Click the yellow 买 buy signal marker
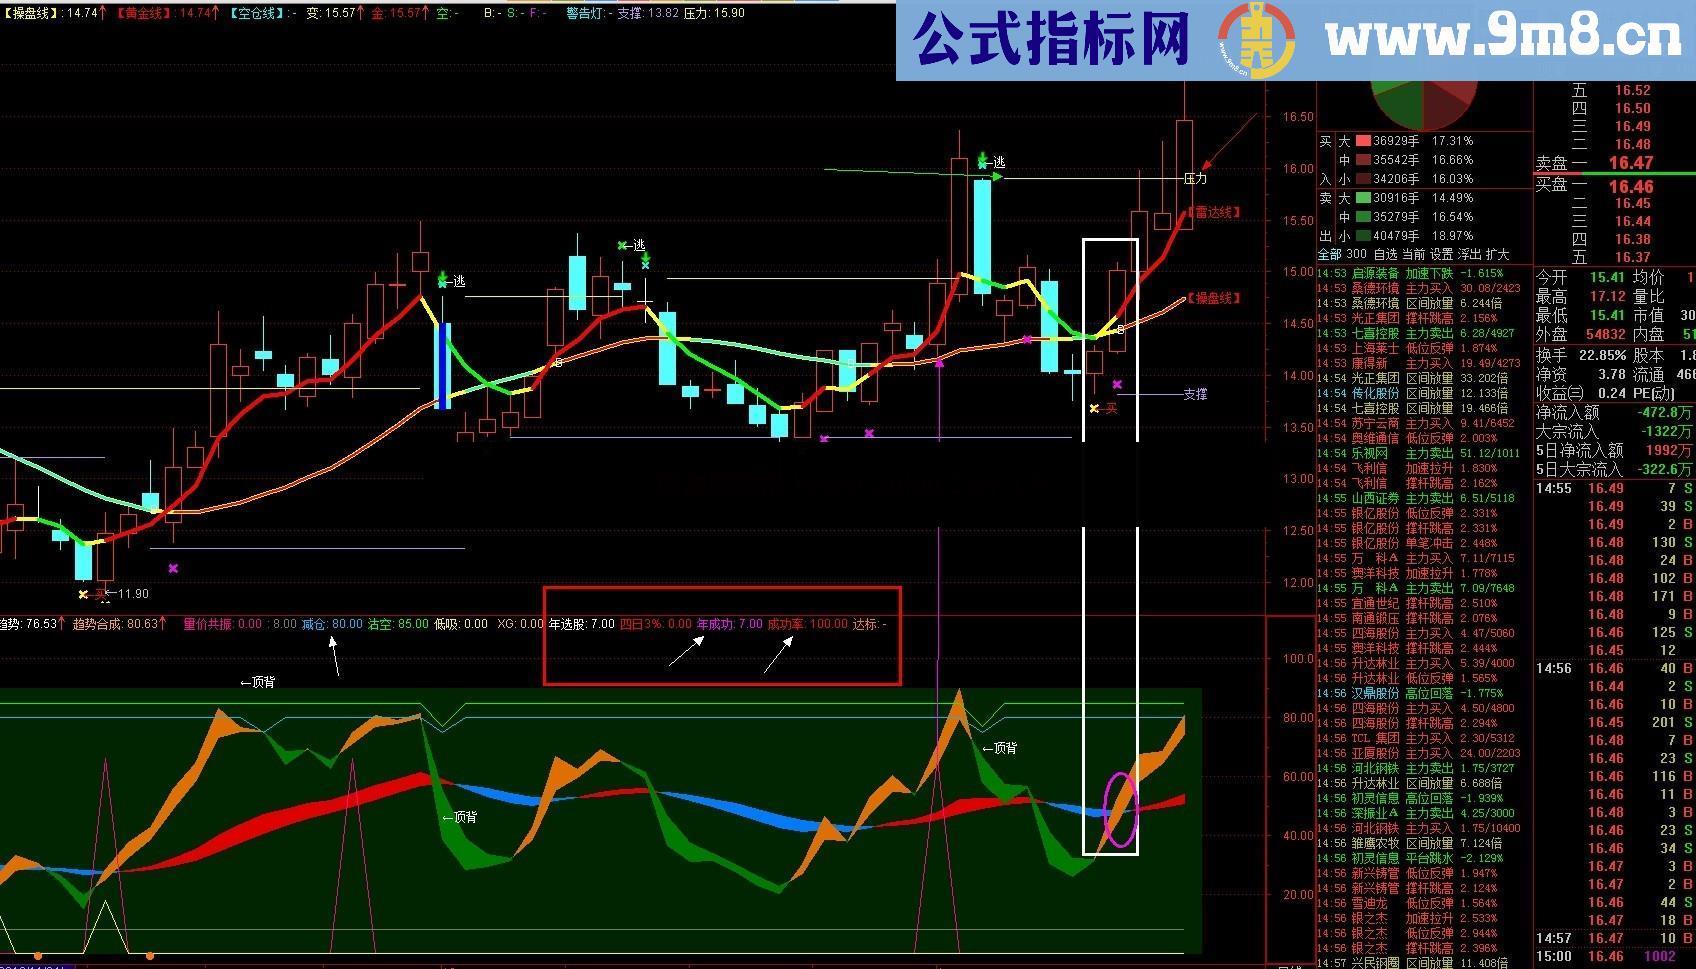1696x969 pixels. coord(1103,408)
